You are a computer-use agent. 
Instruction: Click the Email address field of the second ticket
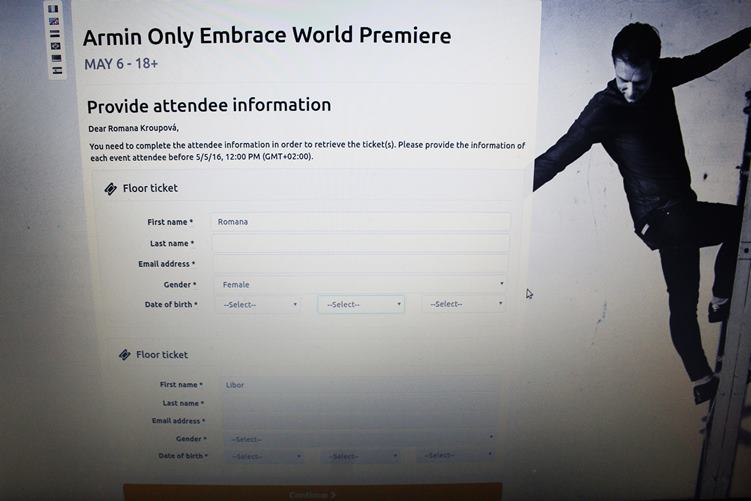pos(360,421)
